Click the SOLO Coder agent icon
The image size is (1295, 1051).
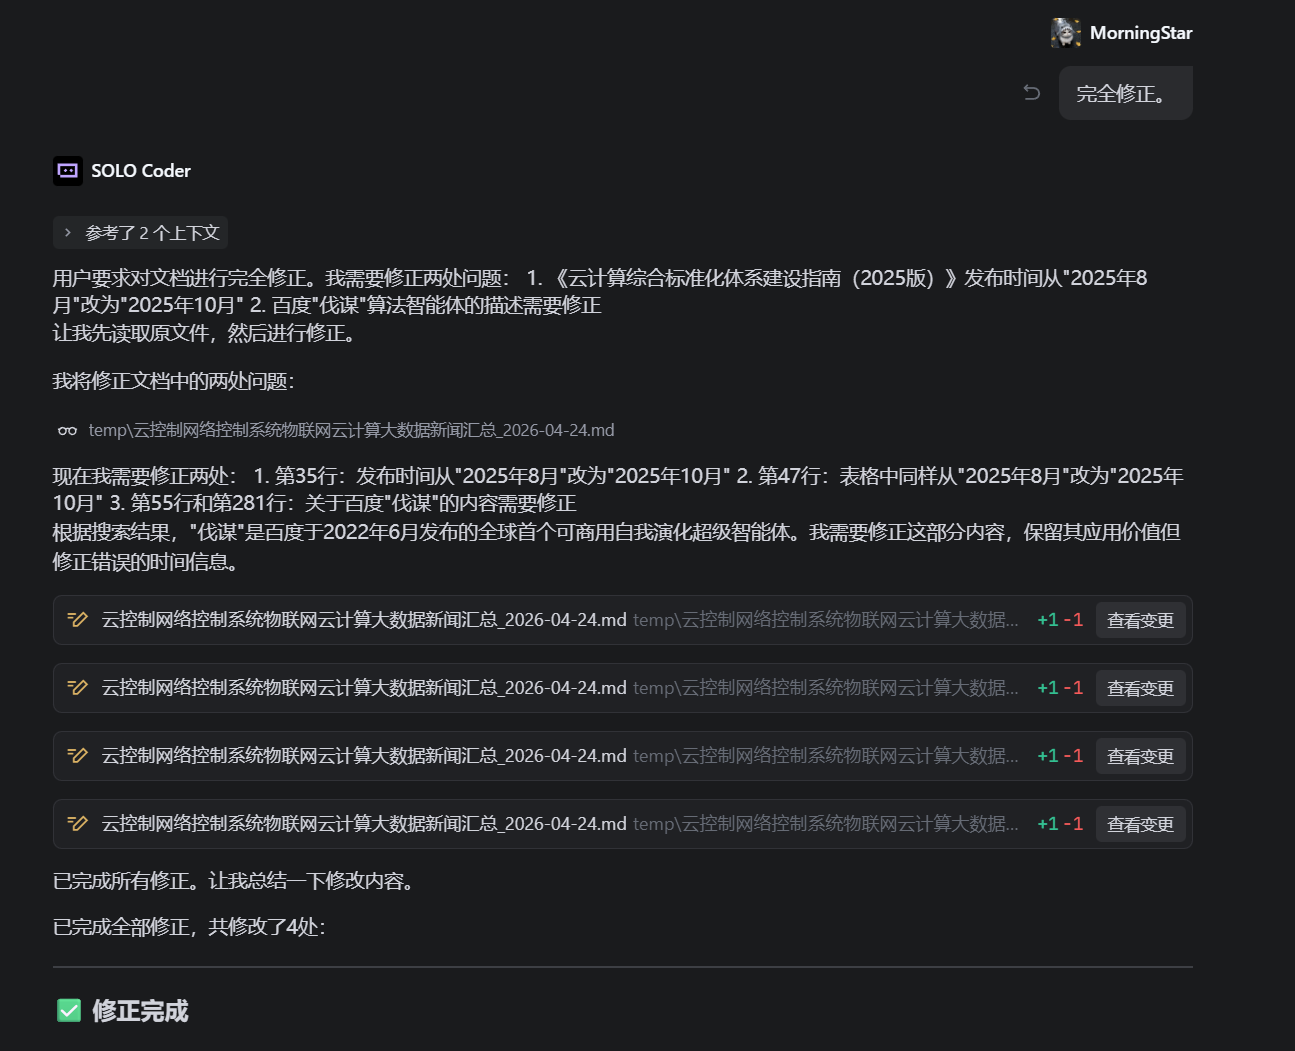pyautogui.click(x=68, y=171)
